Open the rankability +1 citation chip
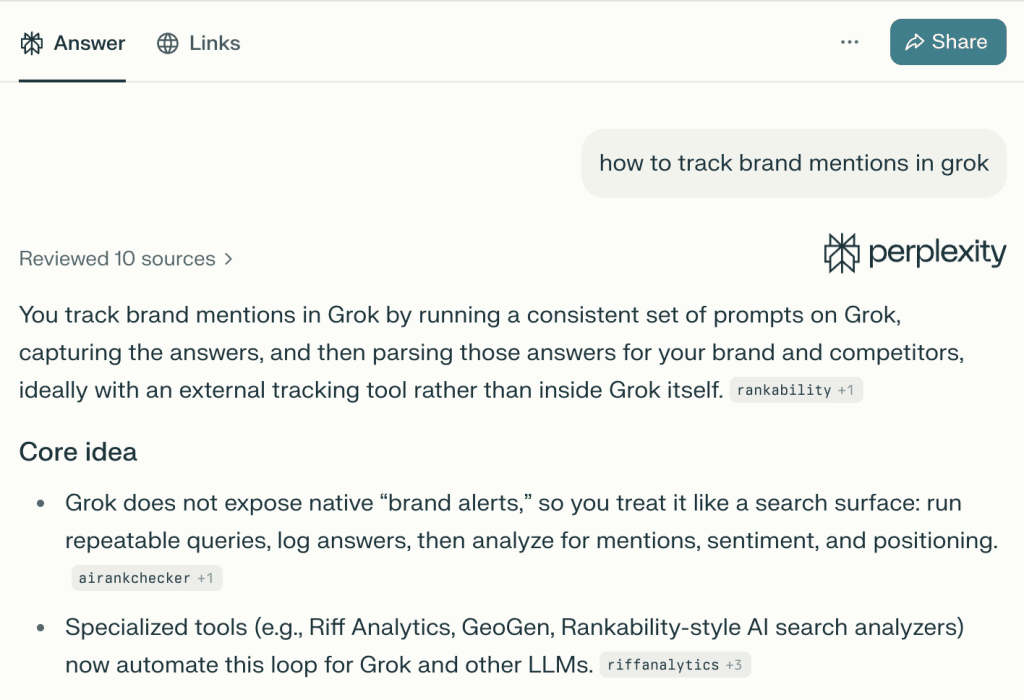1024x700 pixels. coord(796,390)
